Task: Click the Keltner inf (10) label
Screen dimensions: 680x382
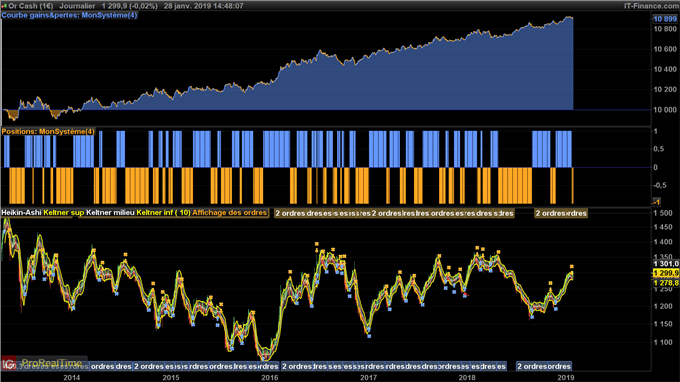Action: click(x=163, y=212)
